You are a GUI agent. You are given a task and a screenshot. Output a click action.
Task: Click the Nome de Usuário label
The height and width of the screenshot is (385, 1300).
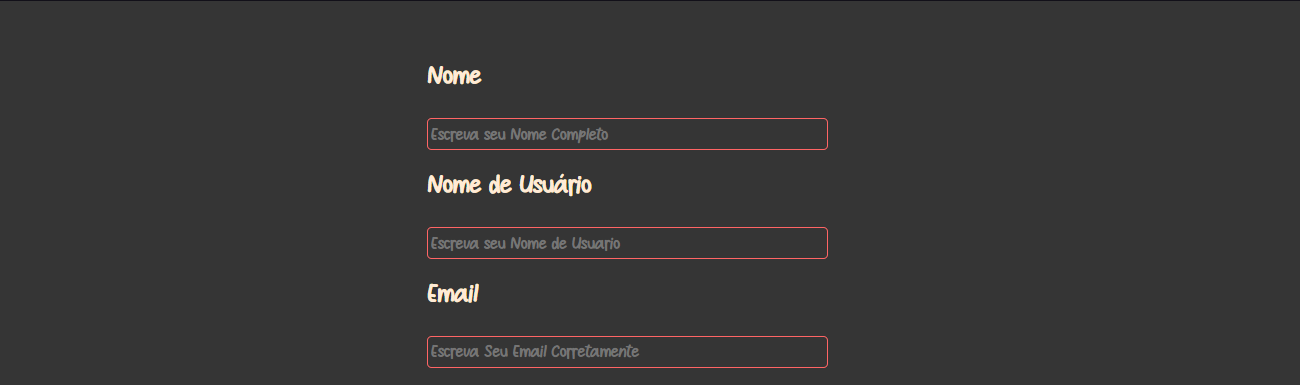point(509,185)
